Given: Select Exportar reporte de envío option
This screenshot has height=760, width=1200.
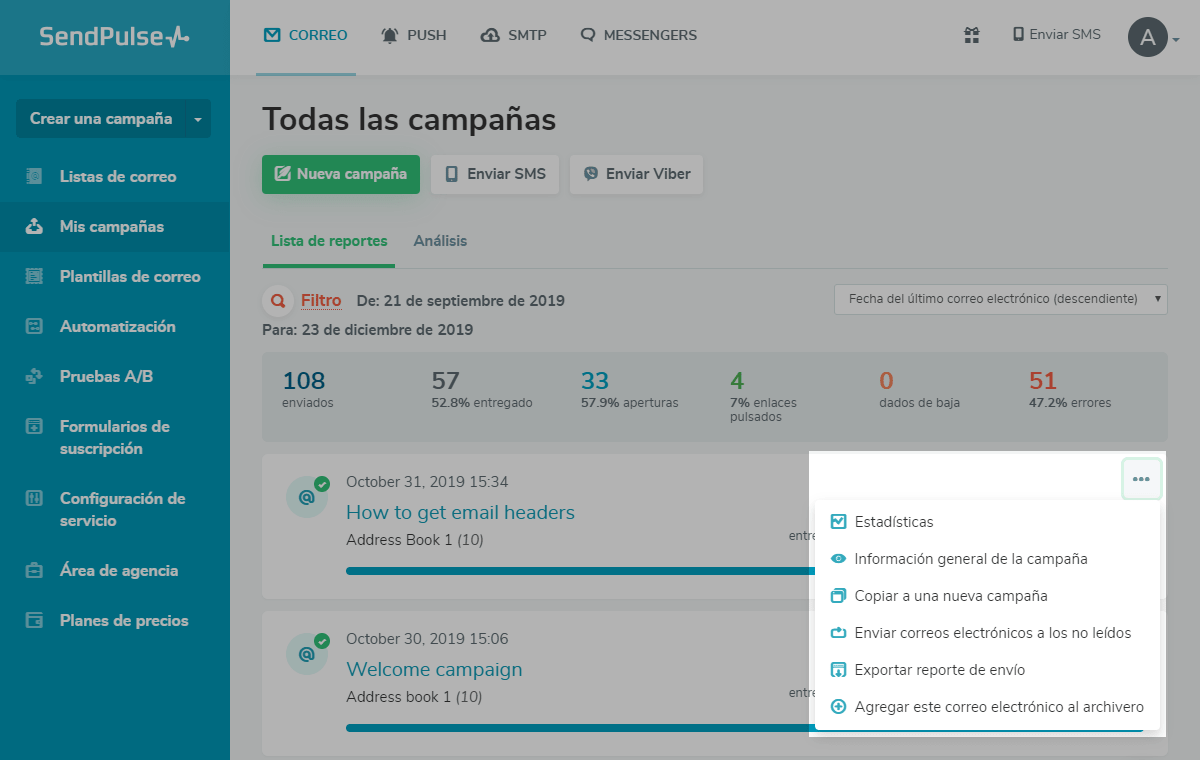Looking at the screenshot, I should coord(939,670).
